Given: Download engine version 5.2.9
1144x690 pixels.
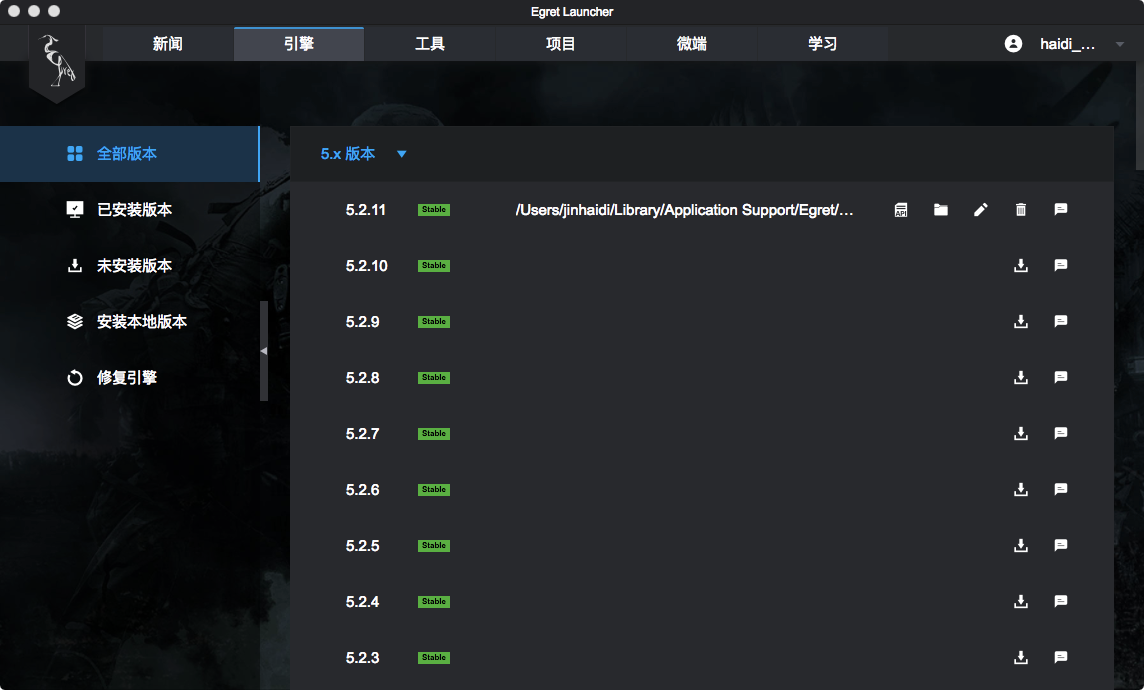Looking at the screenshot, I should click(1021, 322).
